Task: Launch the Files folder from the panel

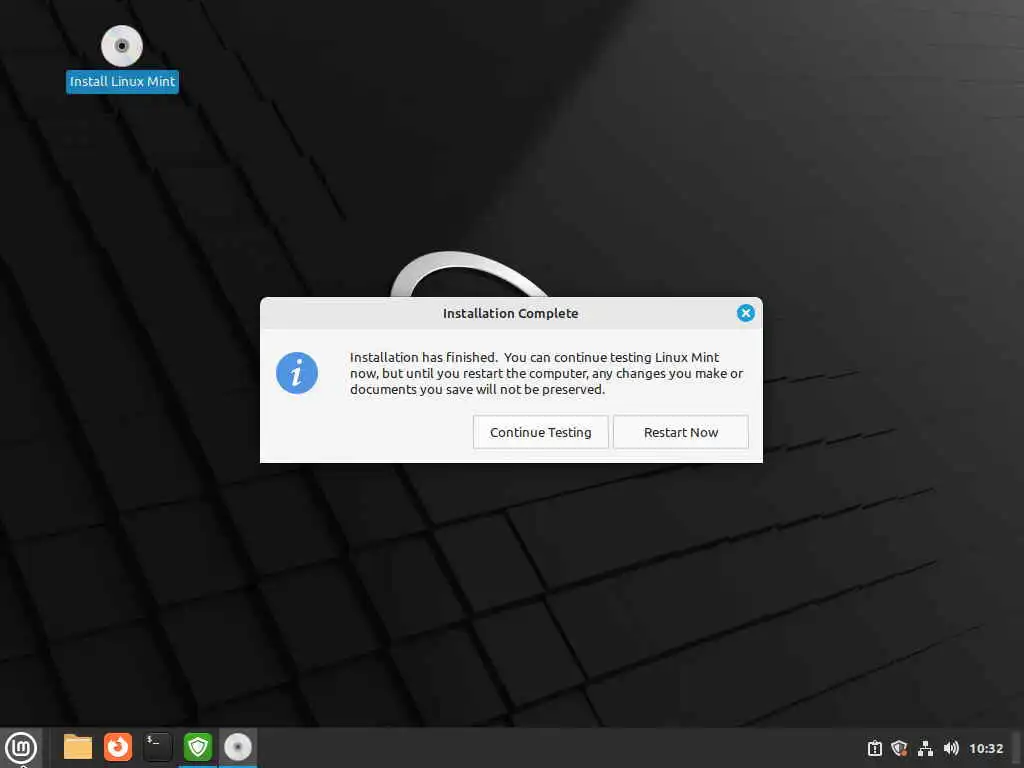Action: coord(78,747)
